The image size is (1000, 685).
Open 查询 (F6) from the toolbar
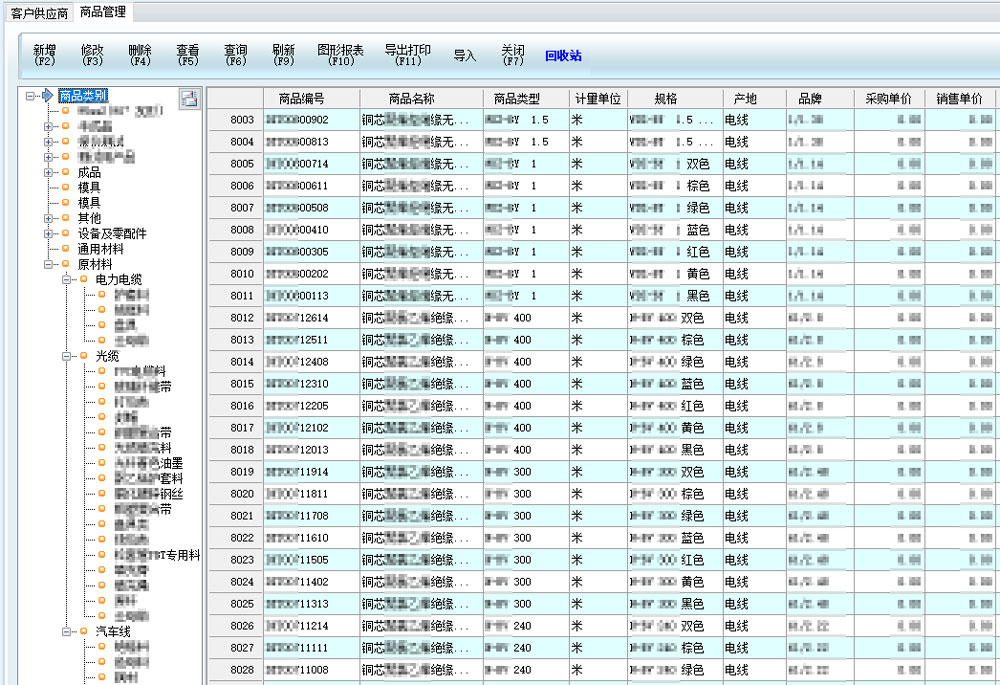click(235, 55)
